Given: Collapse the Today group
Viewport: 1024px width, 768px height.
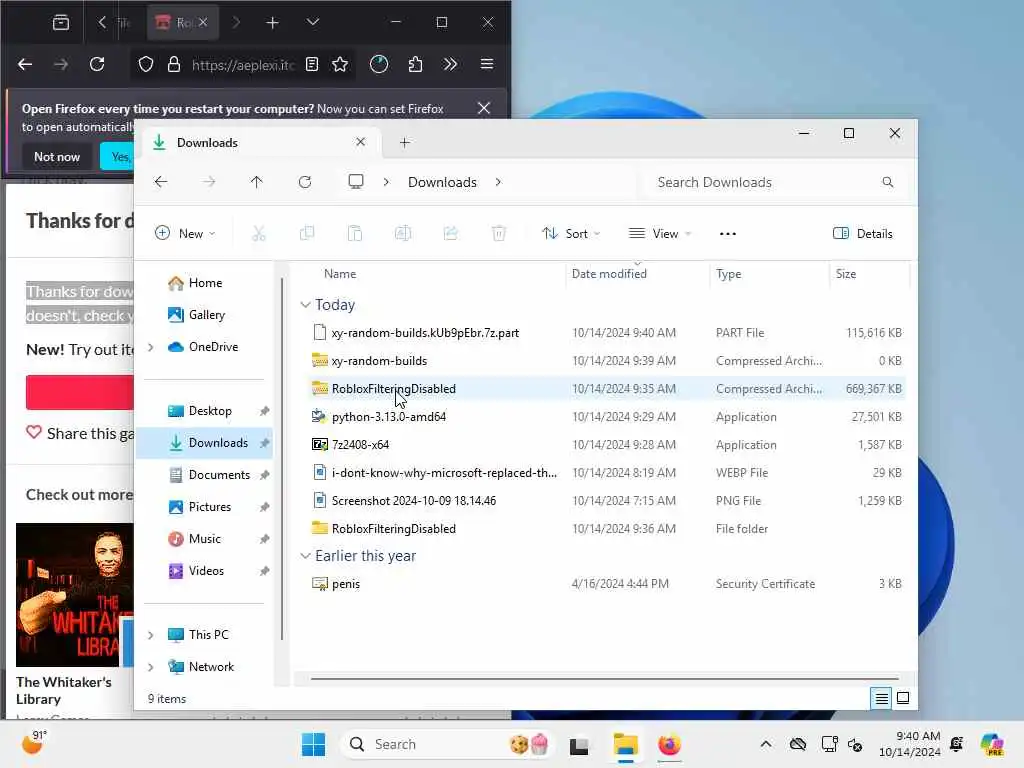Looking at the screenshot, I should [305, 305].
